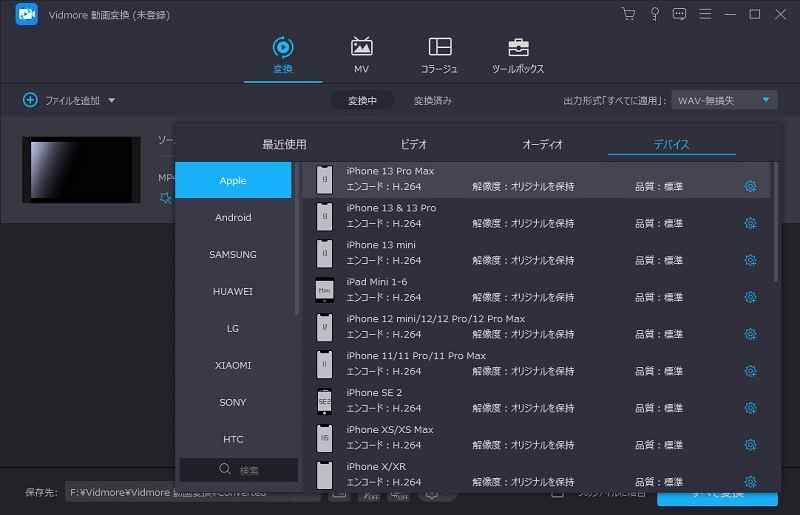Click the iPhone 13 mini device icon
800x515 pixels.
point(324,254)
